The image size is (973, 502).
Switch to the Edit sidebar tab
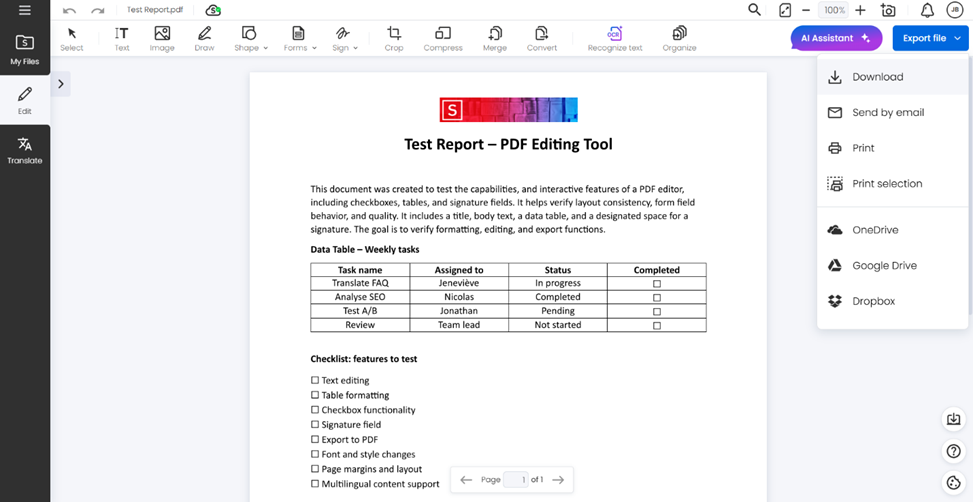(25, 101)
